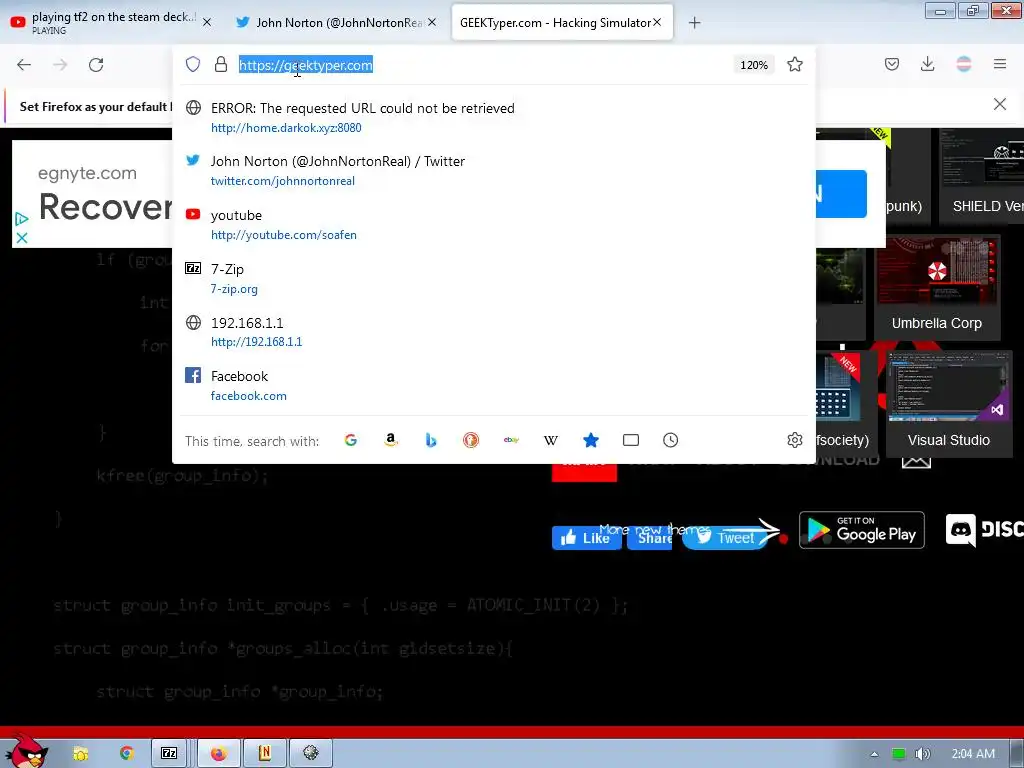This screenshot has height=768, width=1024.
Task: Search with Wikipedia this time
Action: [x=551, y=440]
